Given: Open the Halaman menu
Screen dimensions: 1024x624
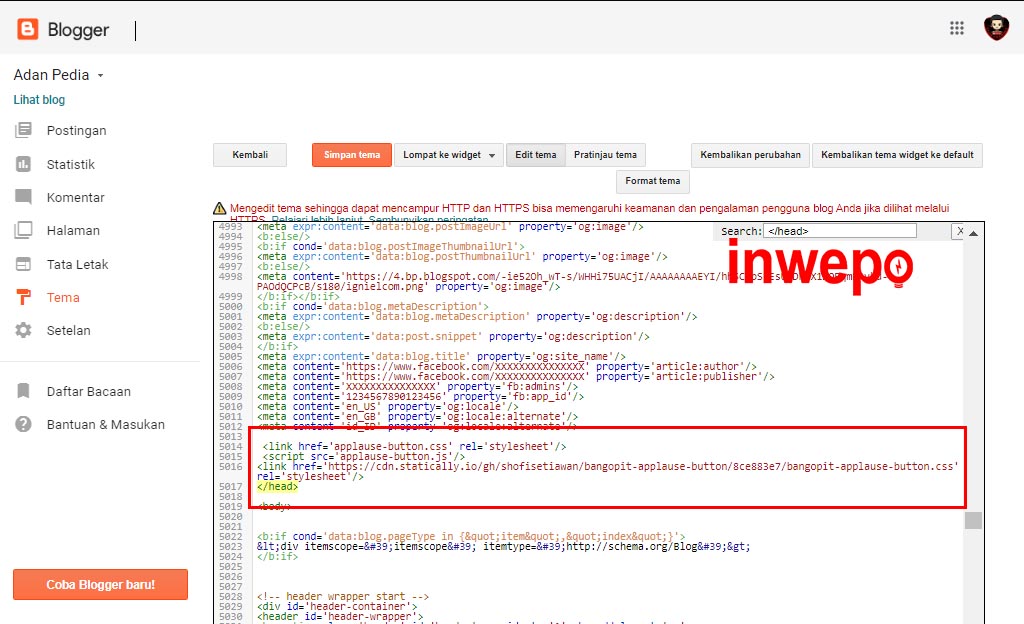Looking at the screenshot, I should 73,230.
